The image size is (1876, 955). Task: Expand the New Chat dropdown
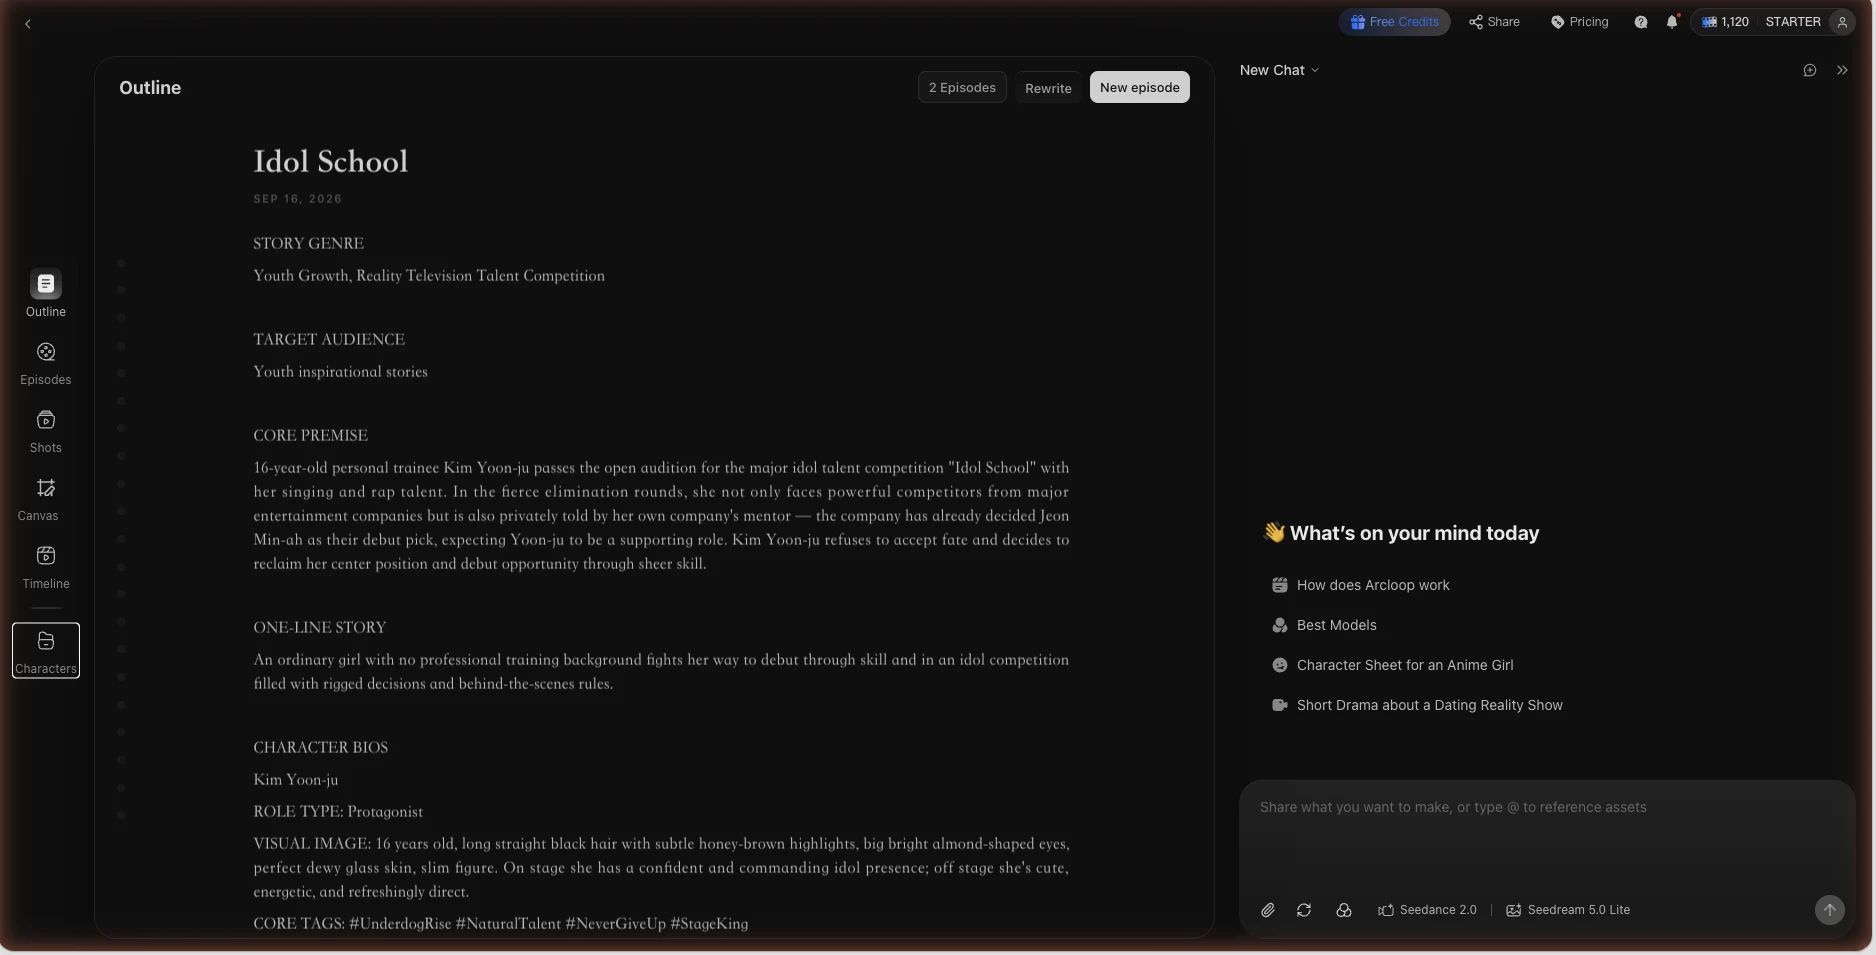[1279, 70]
